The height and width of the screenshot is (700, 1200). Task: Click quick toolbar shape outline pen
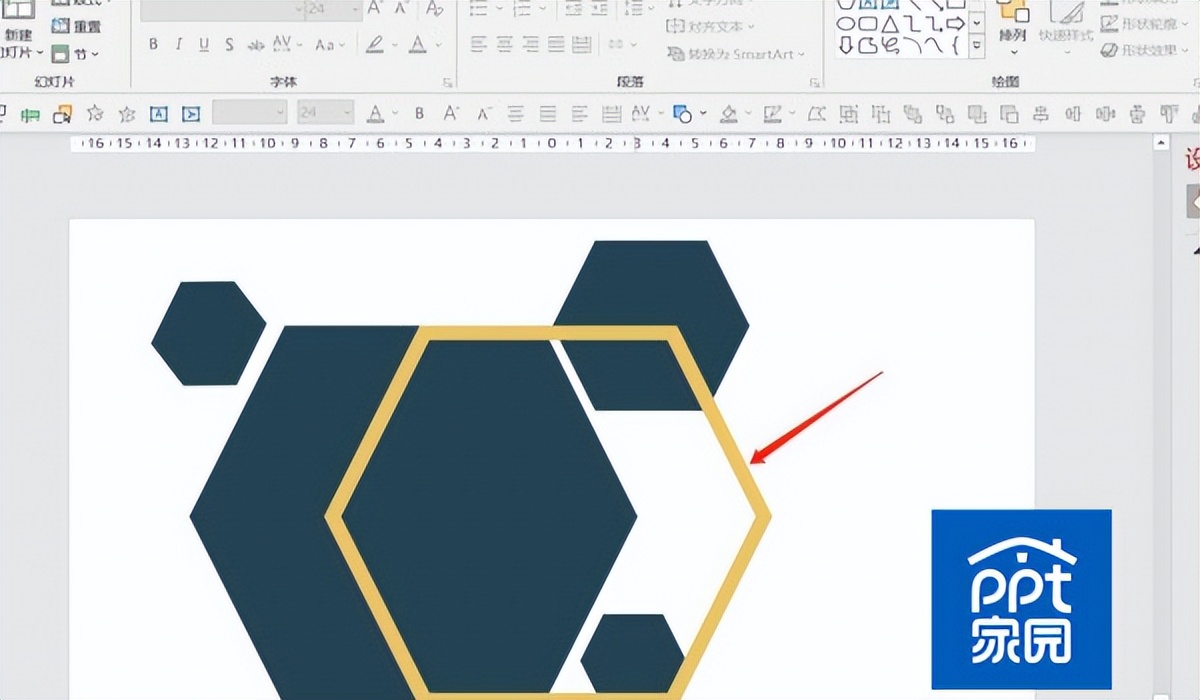[772, 114]
